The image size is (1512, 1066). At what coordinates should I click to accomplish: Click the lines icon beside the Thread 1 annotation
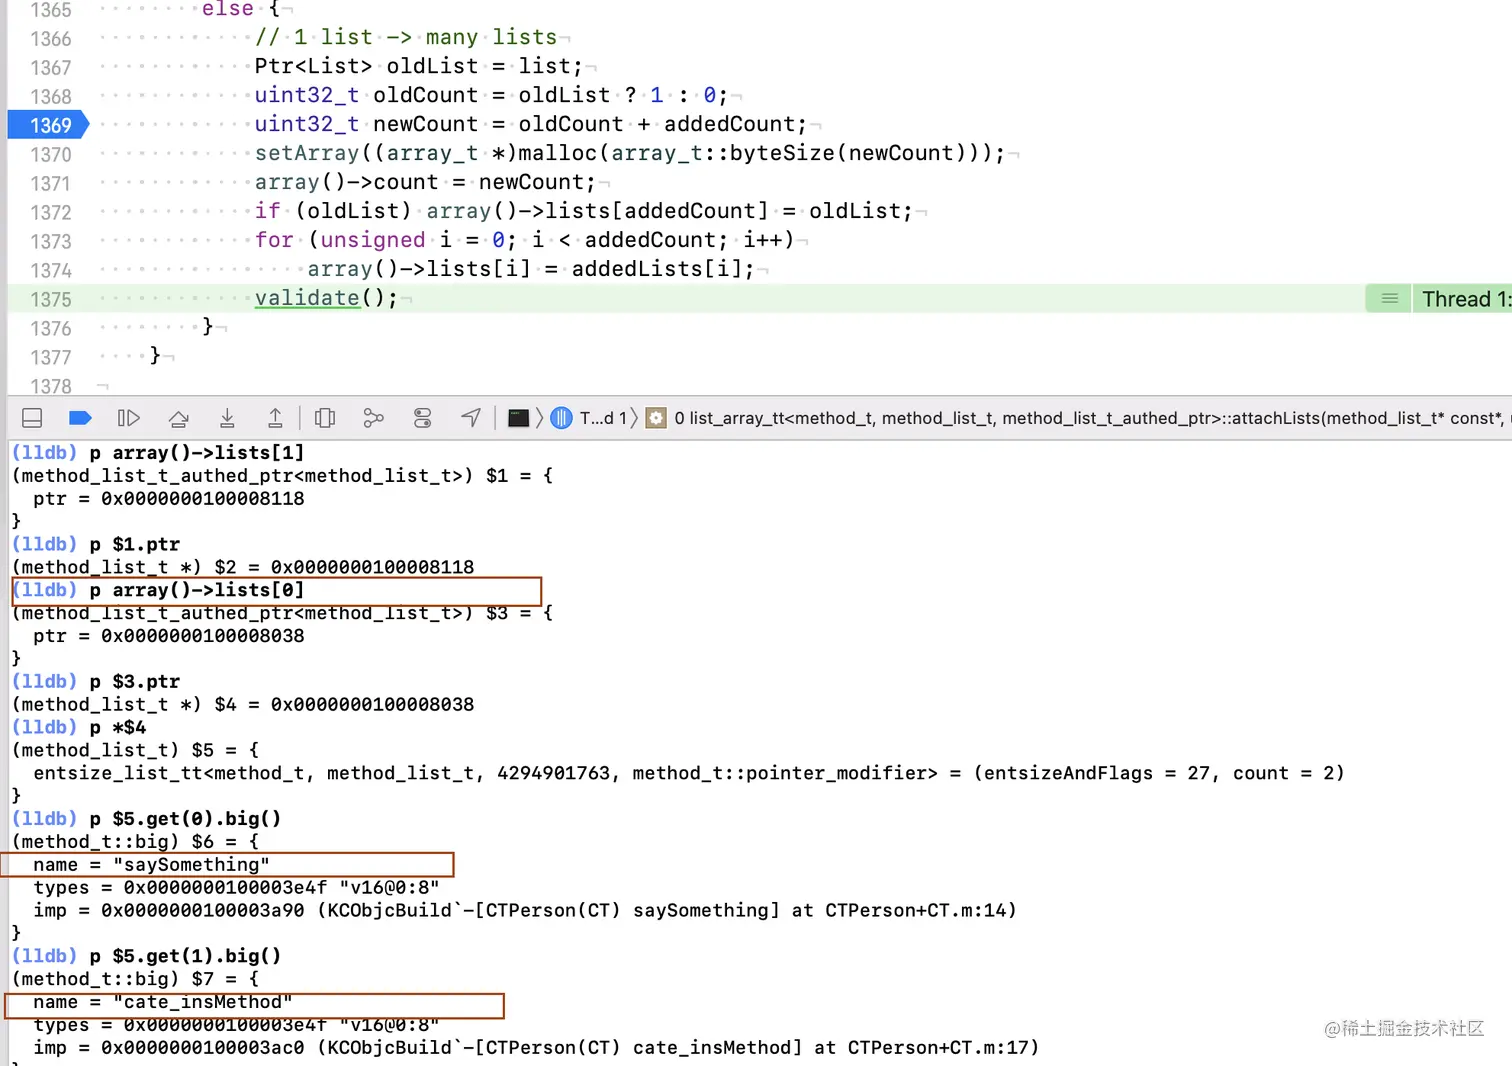tap(1389, 299)
